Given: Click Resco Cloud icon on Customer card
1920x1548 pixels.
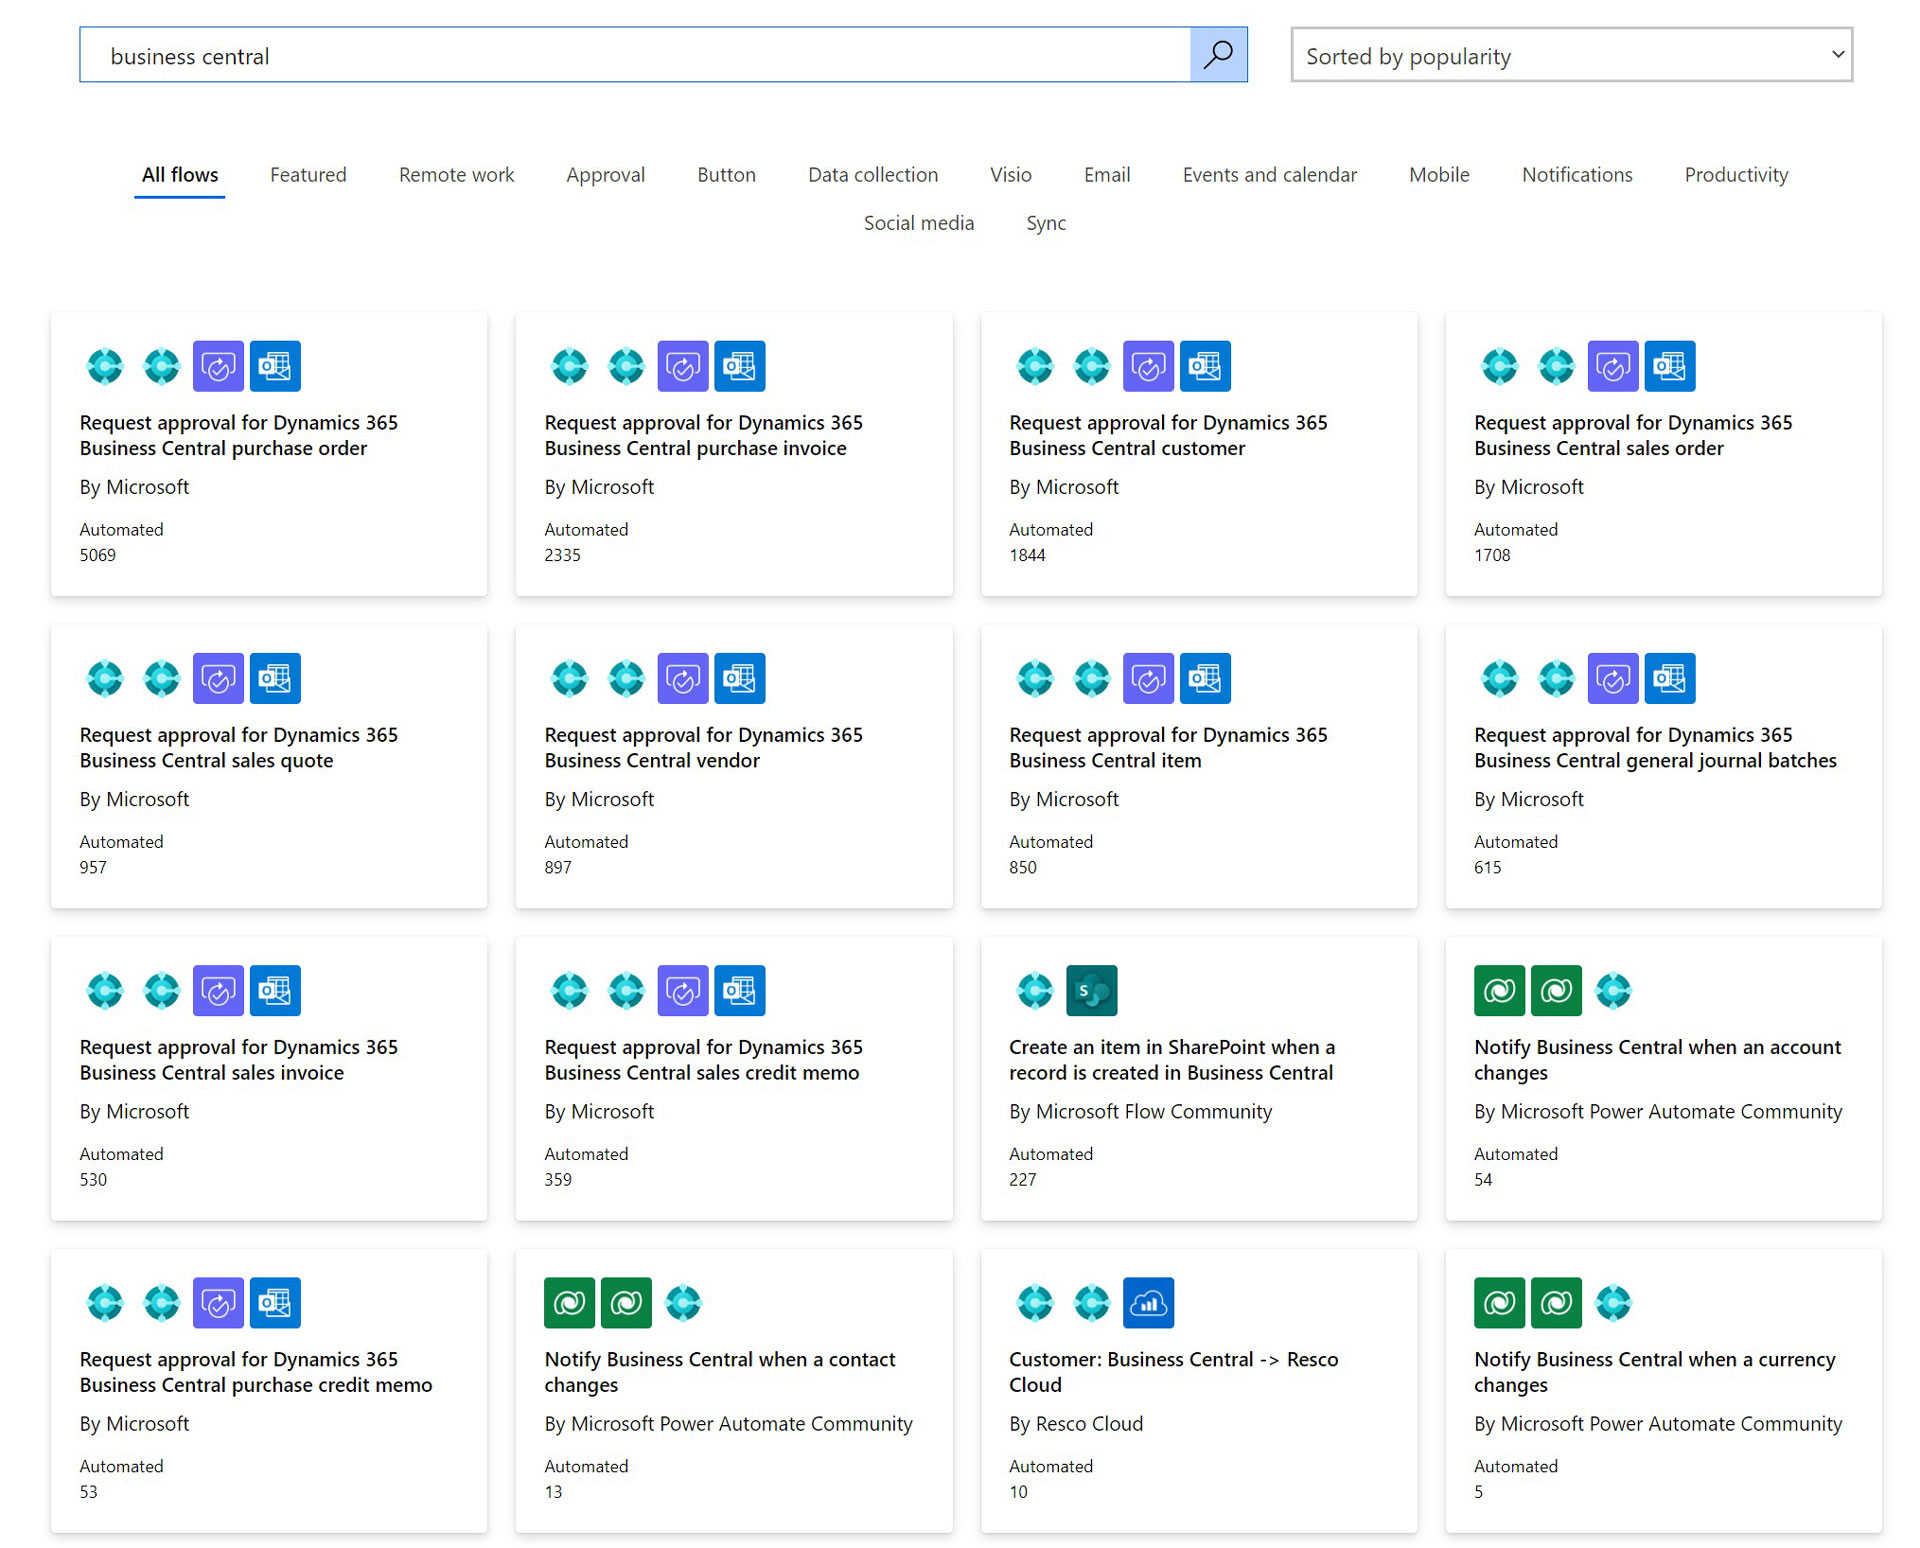Looking at the screenshot, I should (1148, 1302).
